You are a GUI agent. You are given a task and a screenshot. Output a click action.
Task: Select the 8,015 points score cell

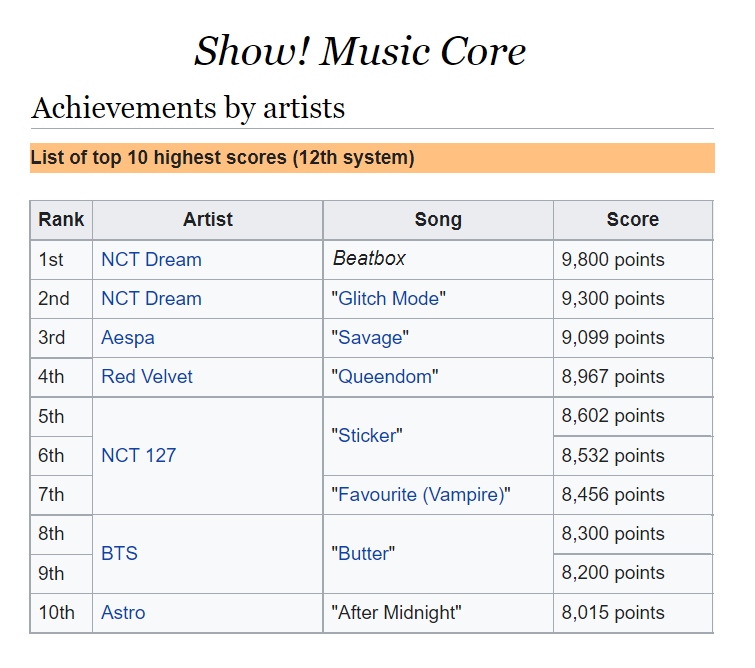[633, 613]
